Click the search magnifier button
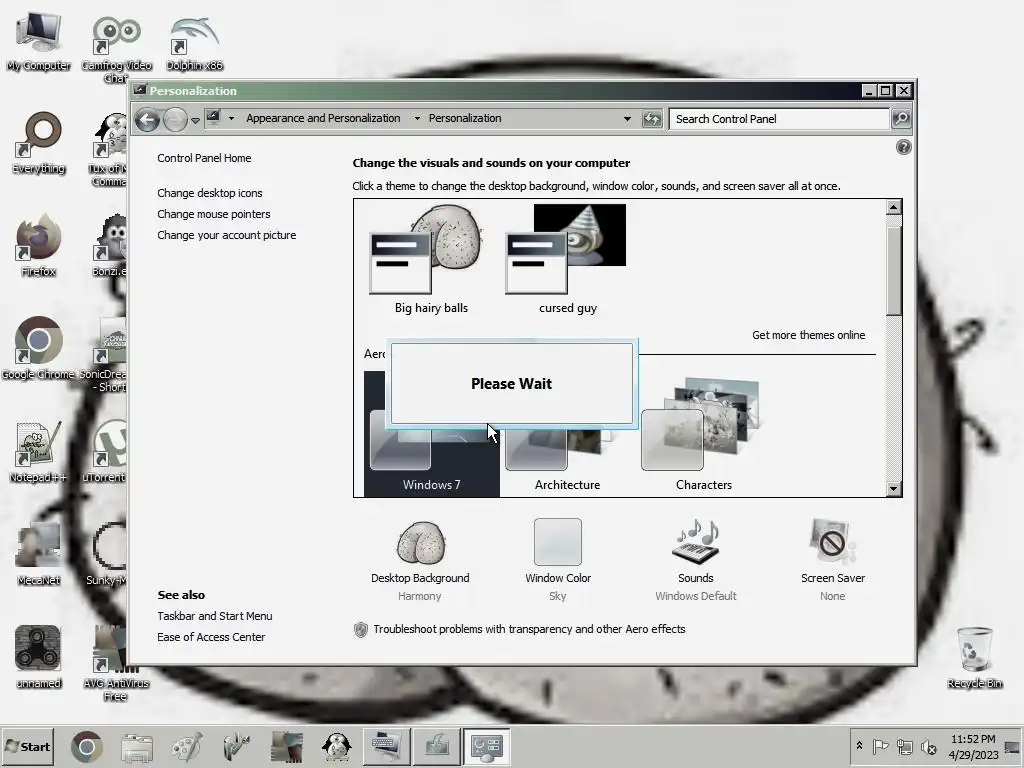1024x768 pixels. point(901,119)
